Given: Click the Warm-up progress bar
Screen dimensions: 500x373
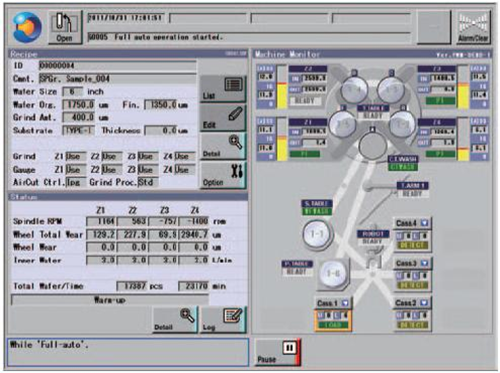Looking at the screenshot, I should pos(110,300).
